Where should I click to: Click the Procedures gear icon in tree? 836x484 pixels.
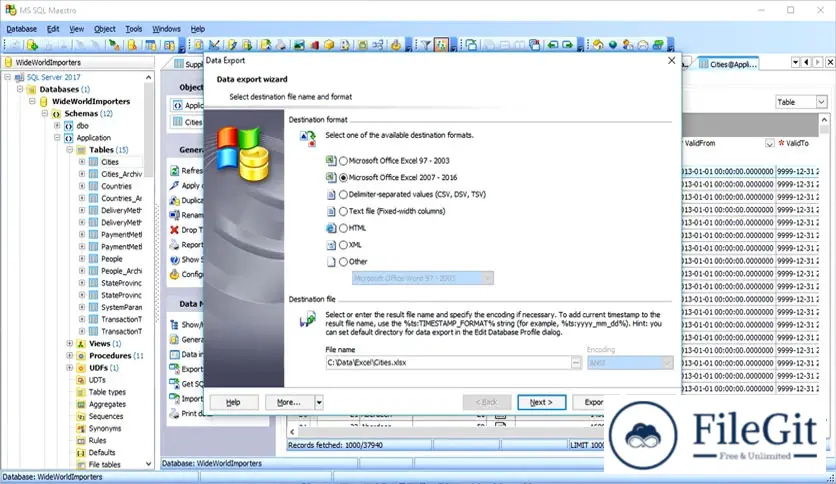pos(81,356)
